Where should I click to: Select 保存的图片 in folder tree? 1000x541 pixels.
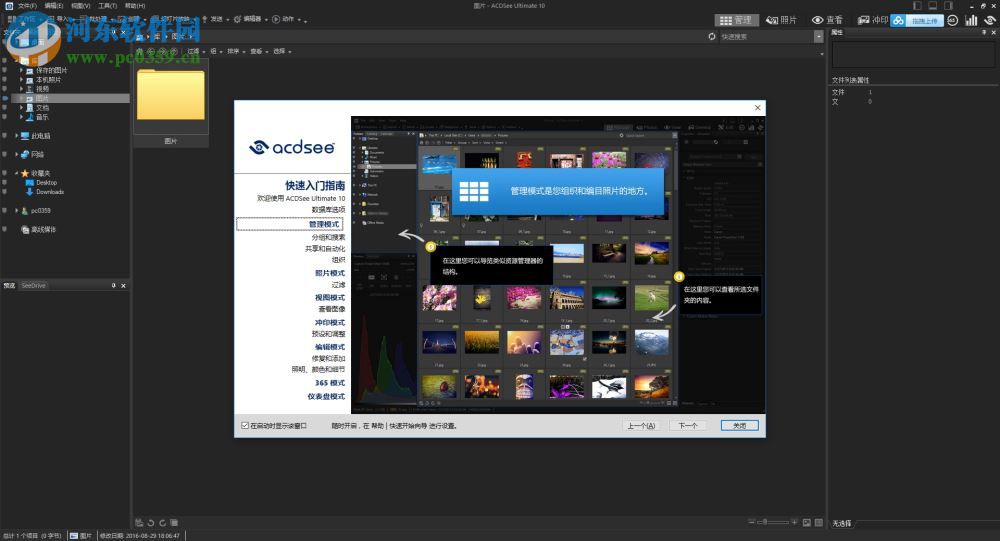click(x=51, y=70)
